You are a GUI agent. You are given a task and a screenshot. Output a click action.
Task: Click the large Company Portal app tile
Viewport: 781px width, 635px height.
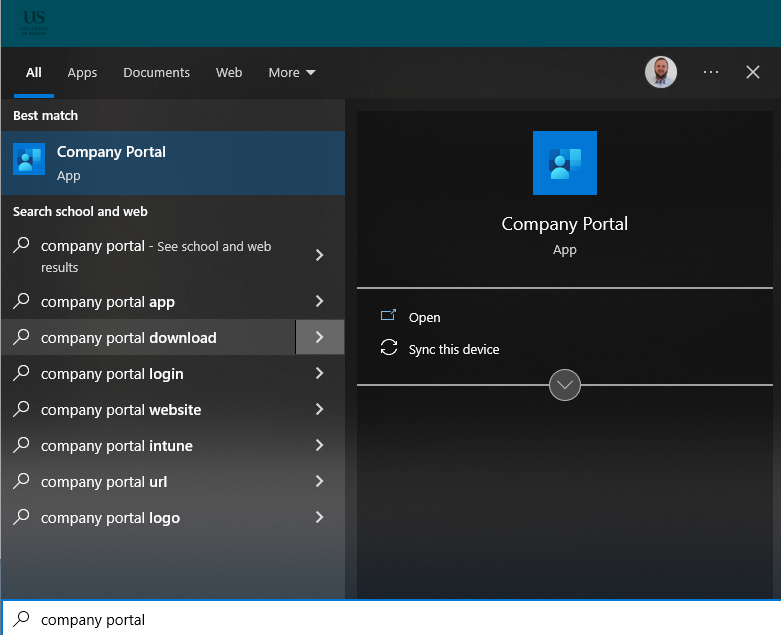tap(564, 163)
